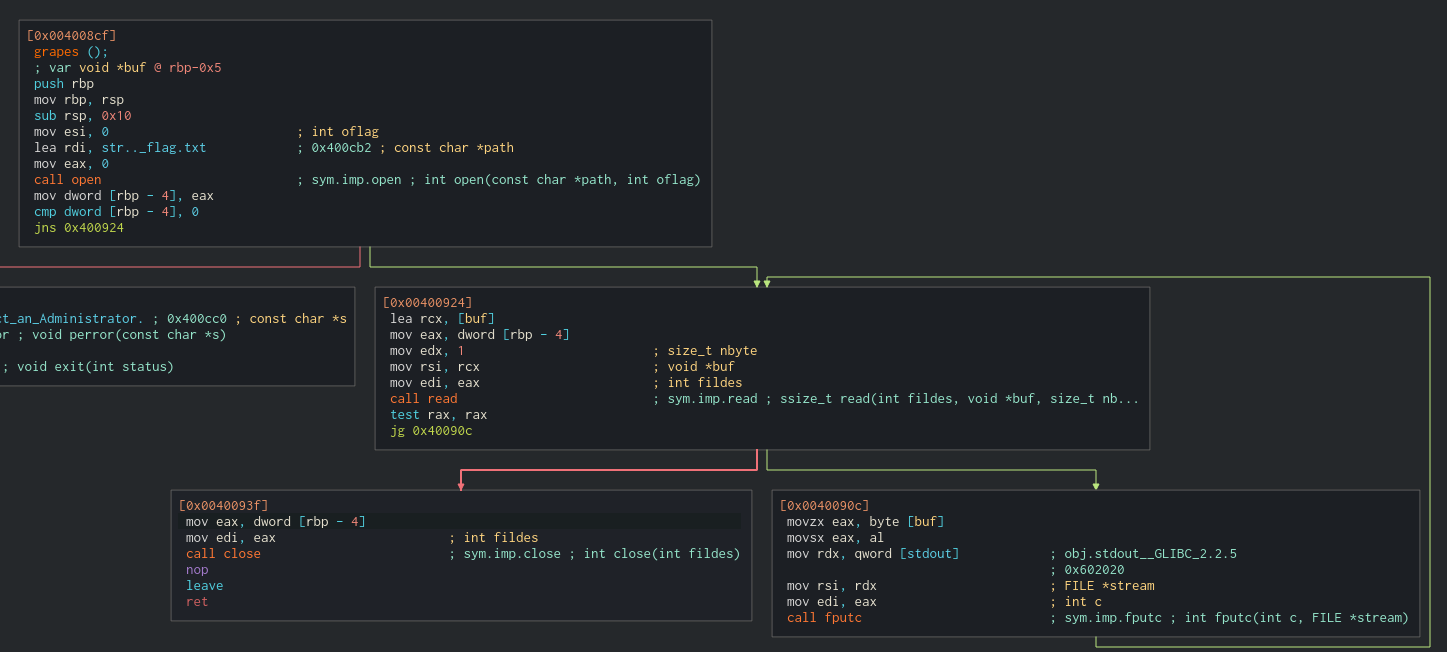Select the 'movsx eax, al' instruction
Viewport: 1447px width, 652px height.
[x=836, y=538]
